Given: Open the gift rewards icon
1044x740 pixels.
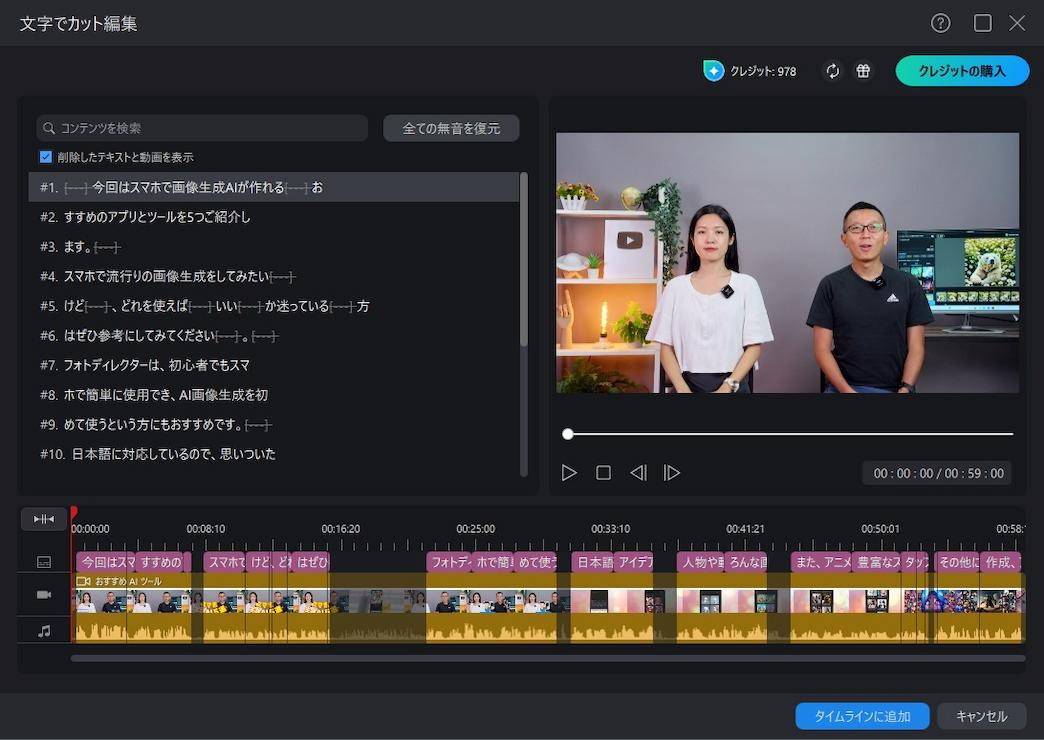Looking at the screenshot, I should (862, 71).
